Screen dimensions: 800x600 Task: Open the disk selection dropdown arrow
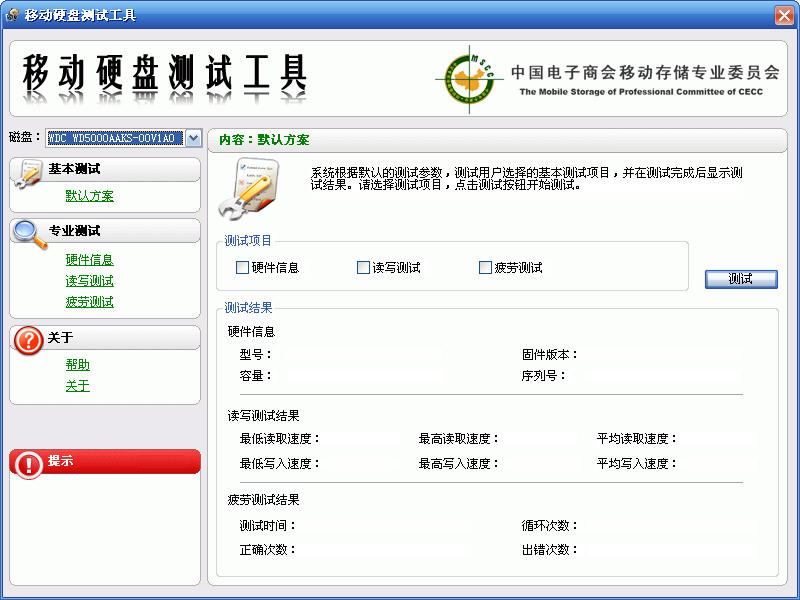(194, 138)
